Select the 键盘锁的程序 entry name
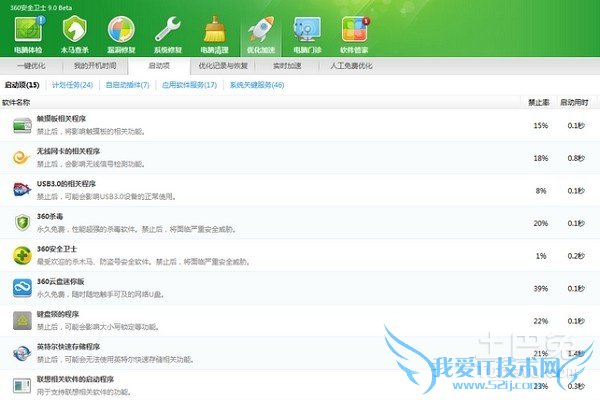 (x=58, y=314)
